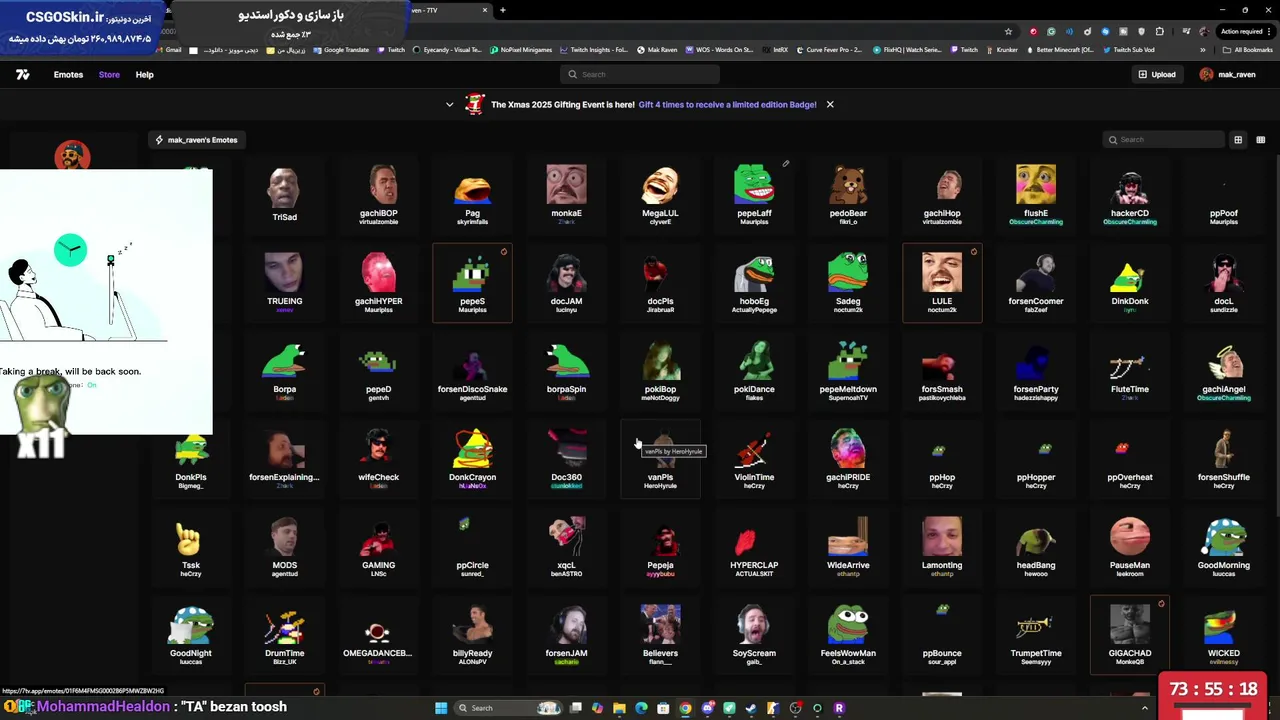Open the Twitch Sub Vod bookmark

click(1129, 50)
